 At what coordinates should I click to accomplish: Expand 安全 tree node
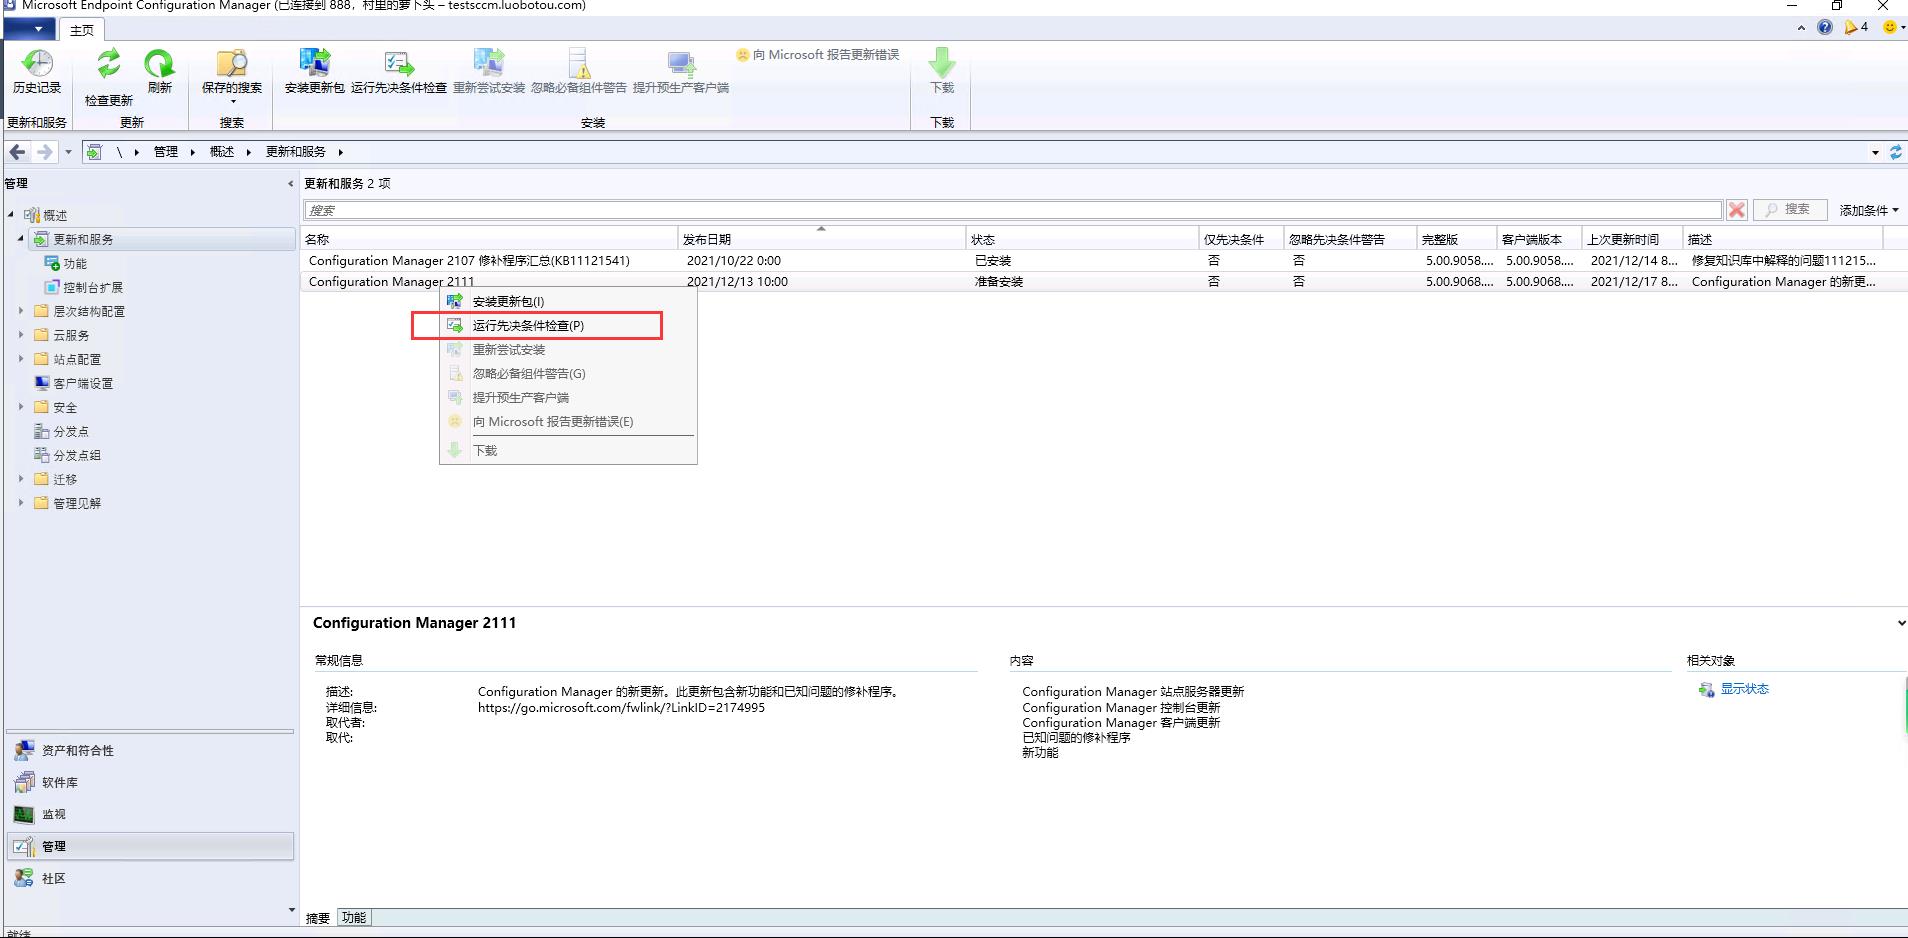pyautogui.click(x=21, y=407)
